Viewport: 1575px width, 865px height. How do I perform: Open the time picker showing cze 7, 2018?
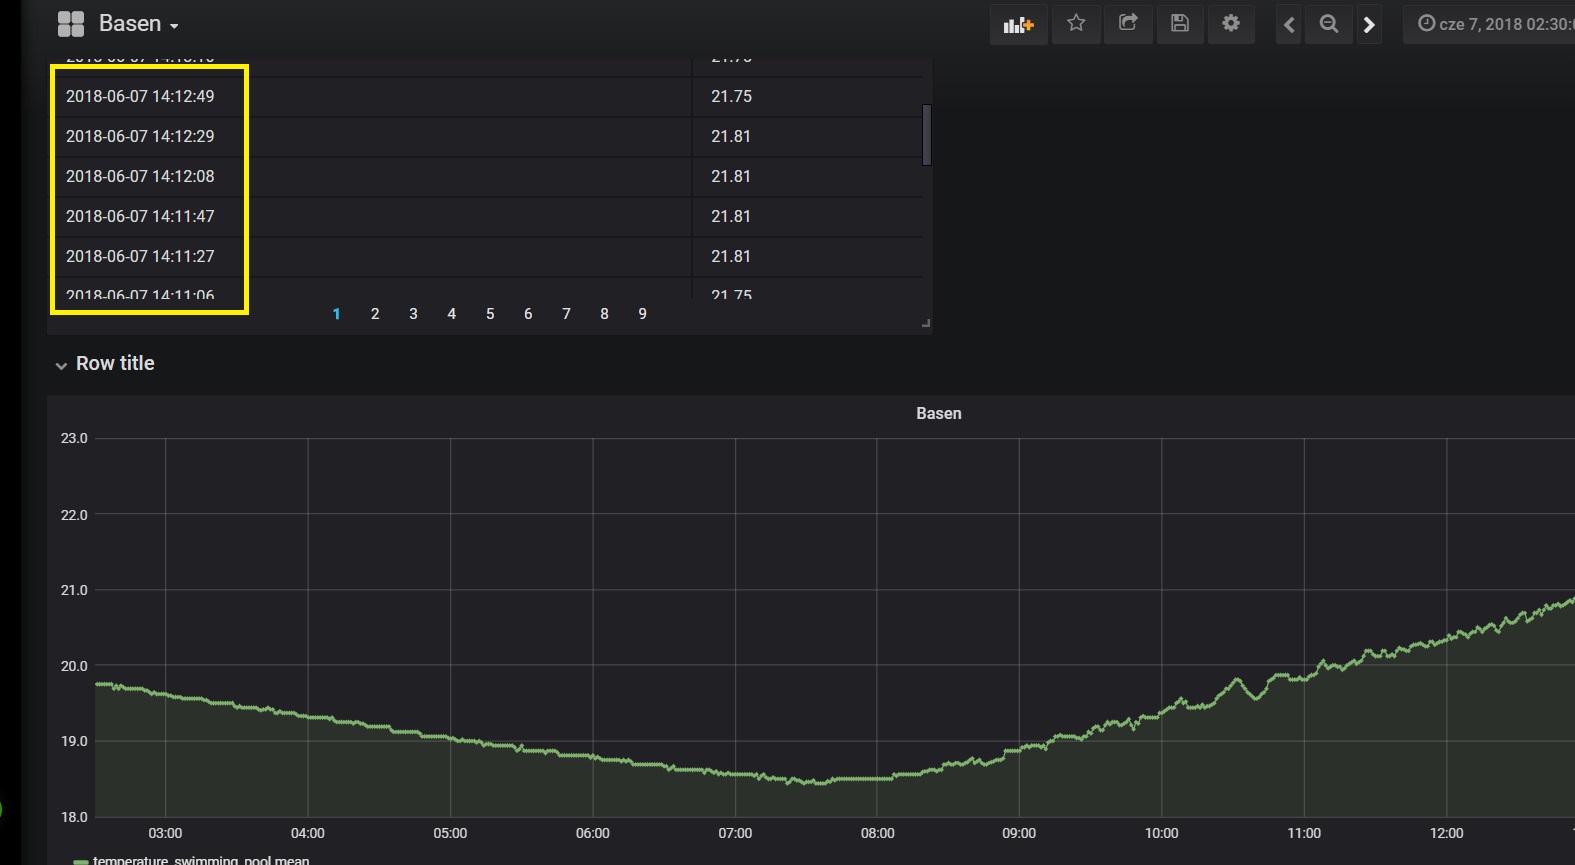(1490, 24)
